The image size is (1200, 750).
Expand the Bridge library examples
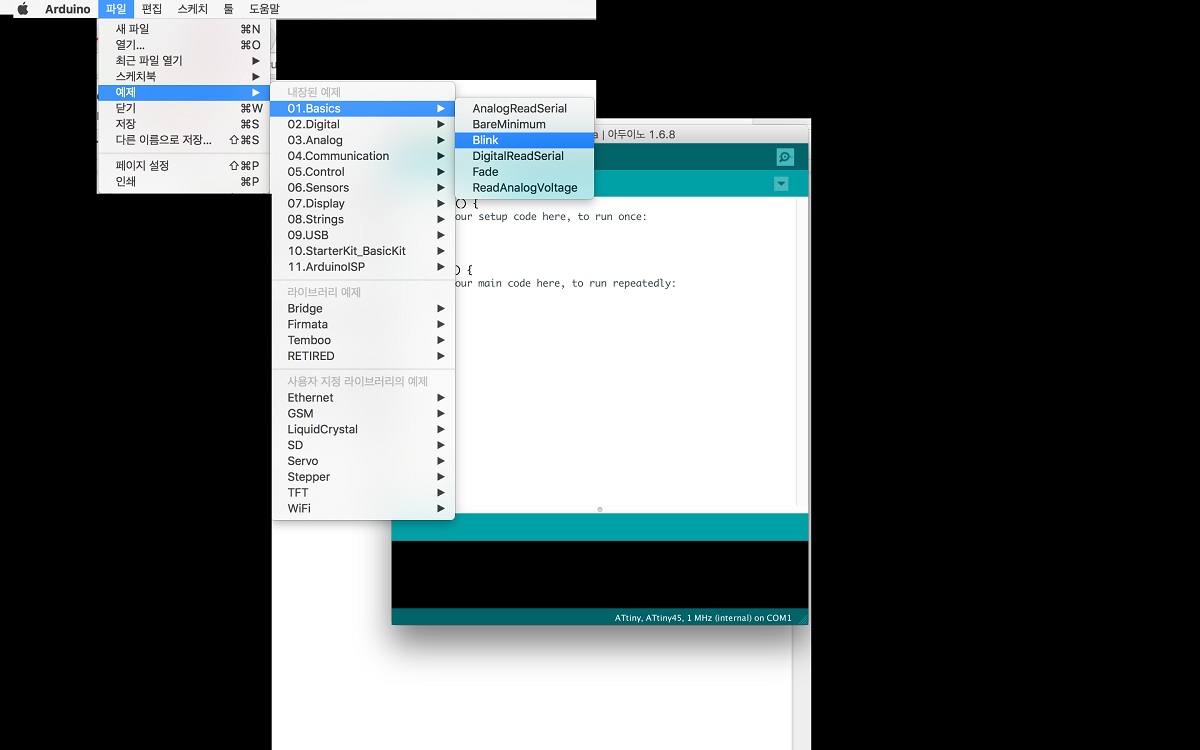(x=363, y=309)
